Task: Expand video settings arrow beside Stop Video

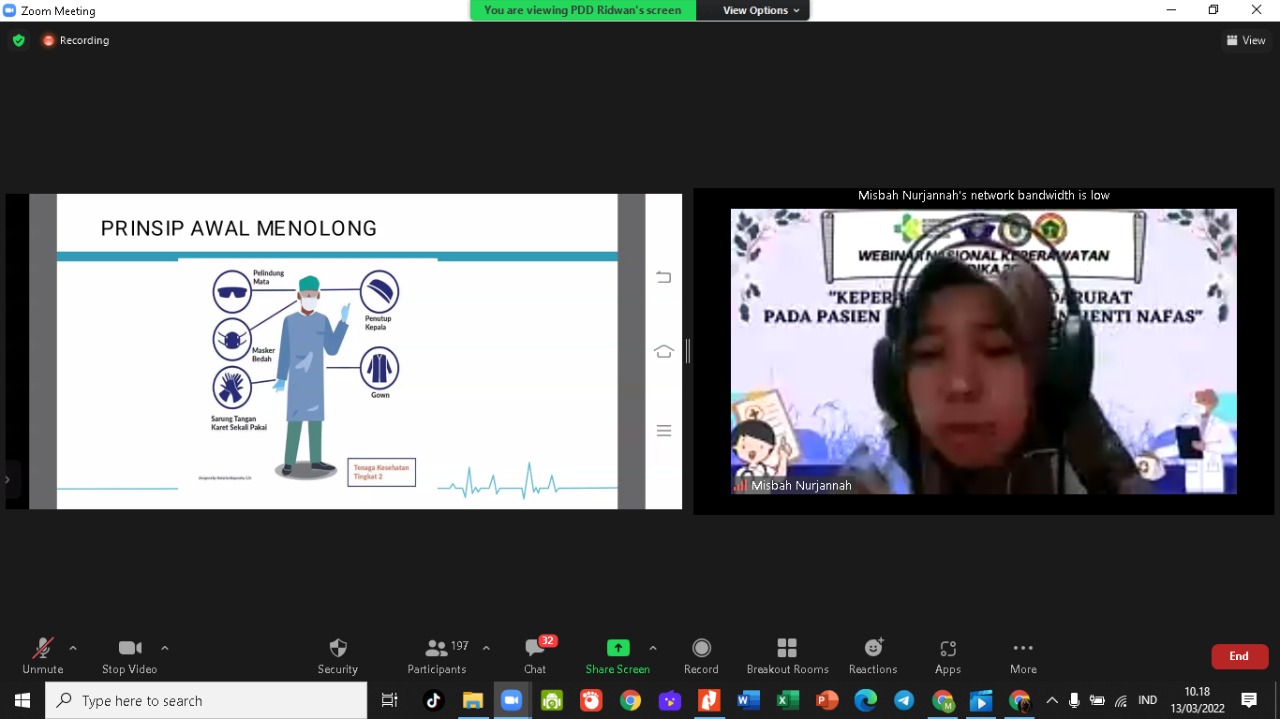Action: point(165,648)
